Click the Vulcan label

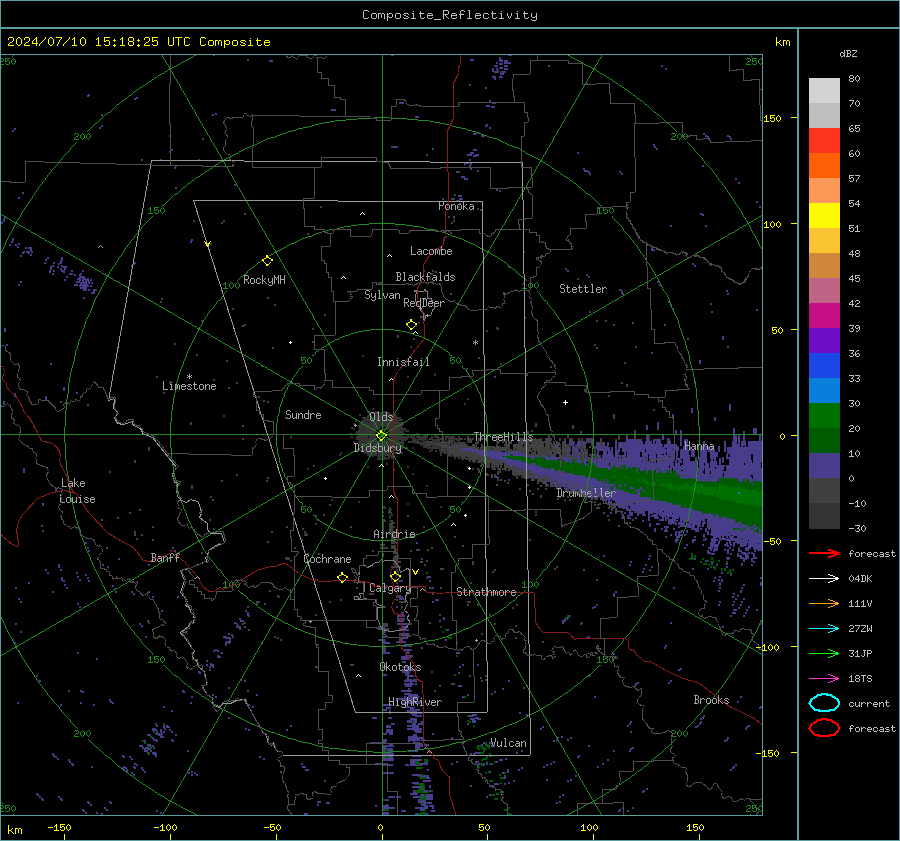(x=508, y=743)
